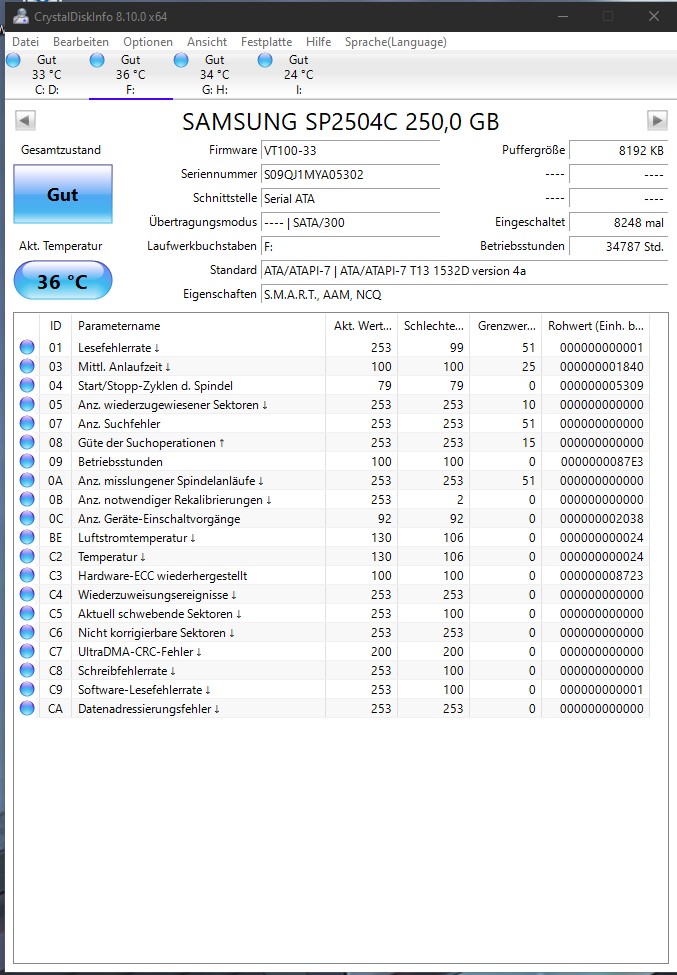Screen dimensions: 677x975
Task: Click the Firmware field VT100-33
Action: 350,150
